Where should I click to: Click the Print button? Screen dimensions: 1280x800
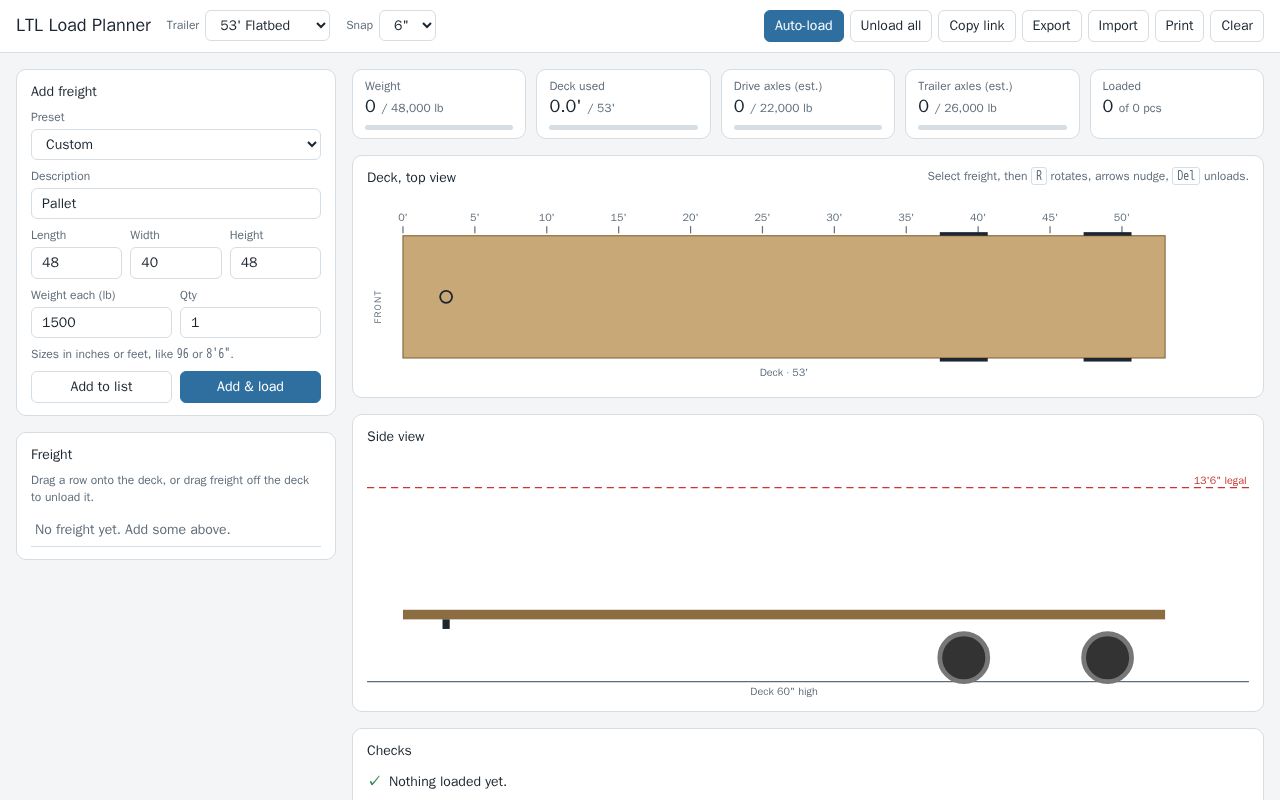[1179, 26]
